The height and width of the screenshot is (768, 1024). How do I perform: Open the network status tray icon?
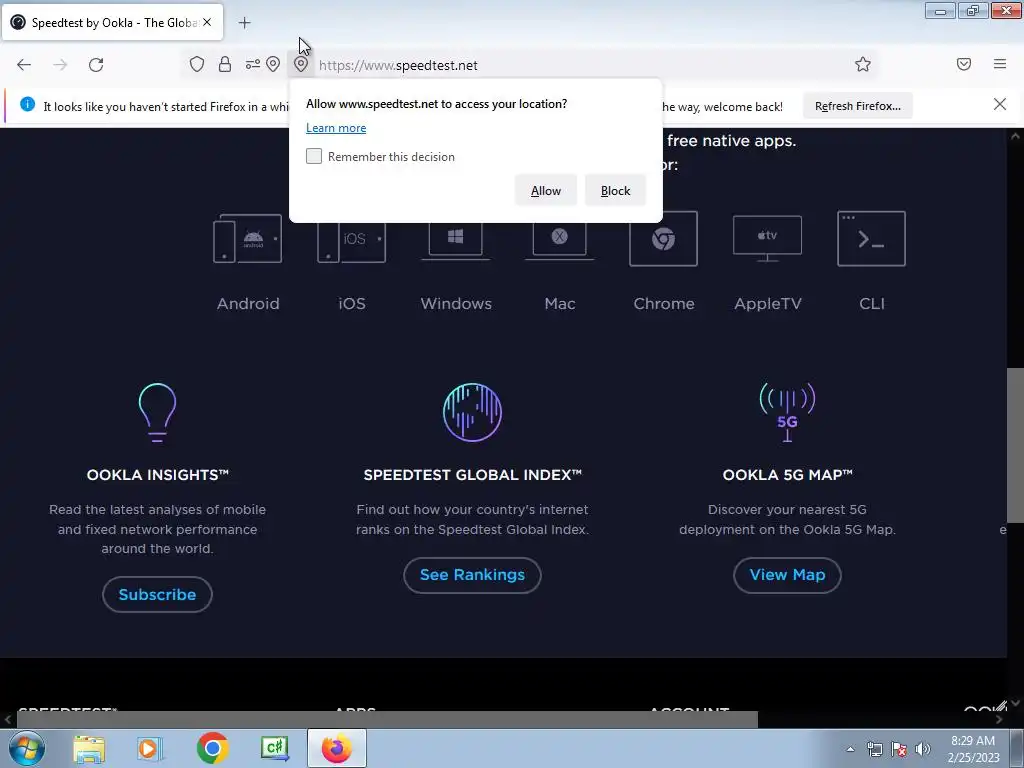pyautogui.click(x=874, y=749)
